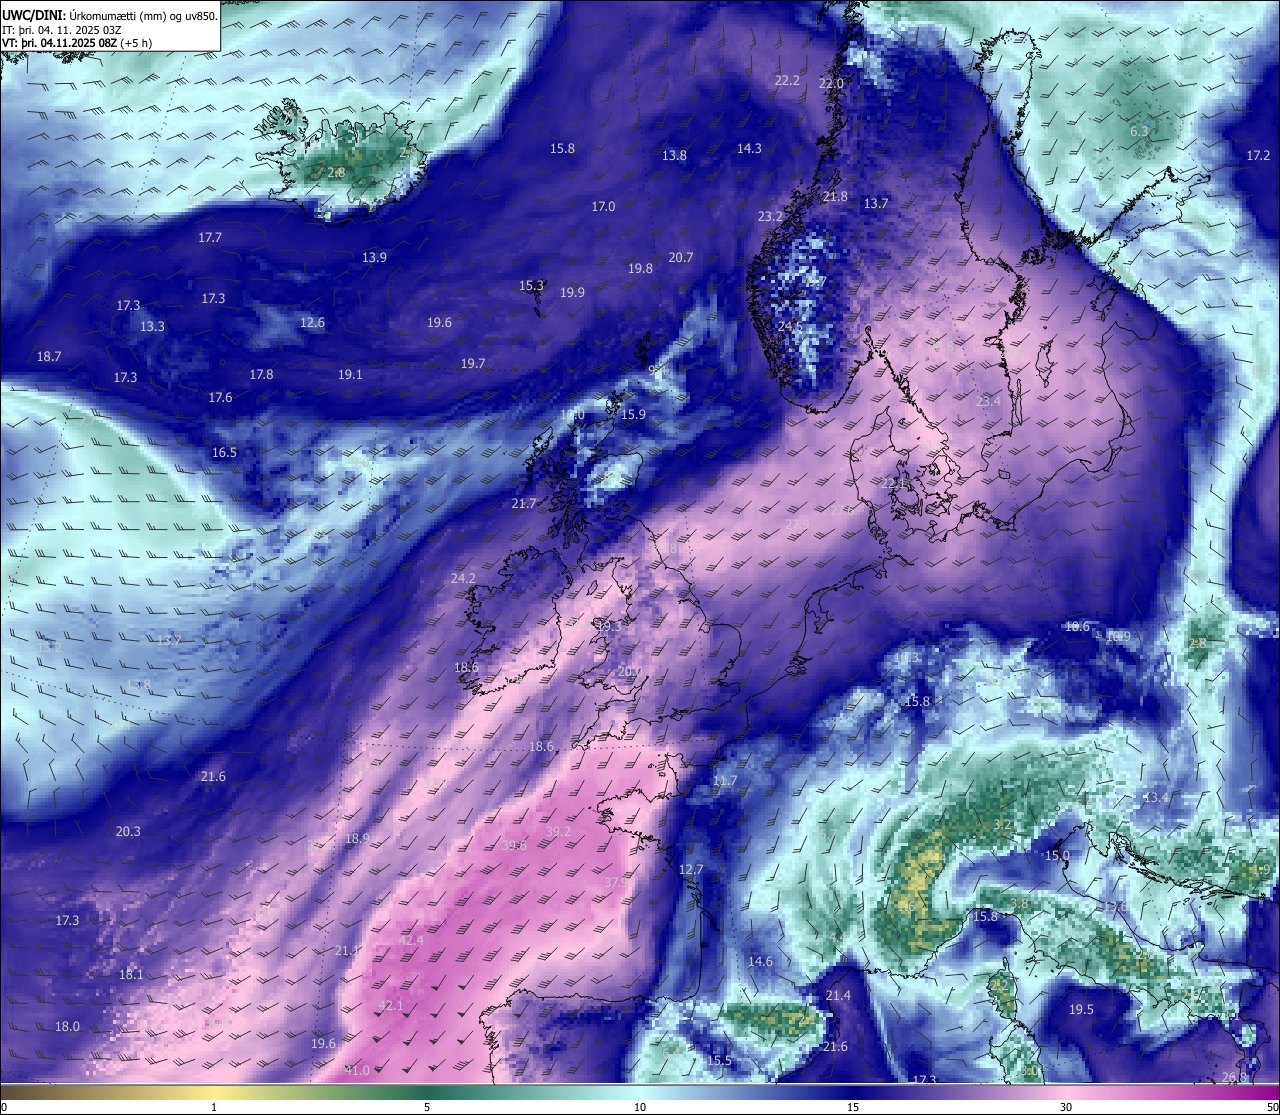Click the 21.7 value west of Scotland
This screenshot has height=1115, width=1280.
pos(524,503)
